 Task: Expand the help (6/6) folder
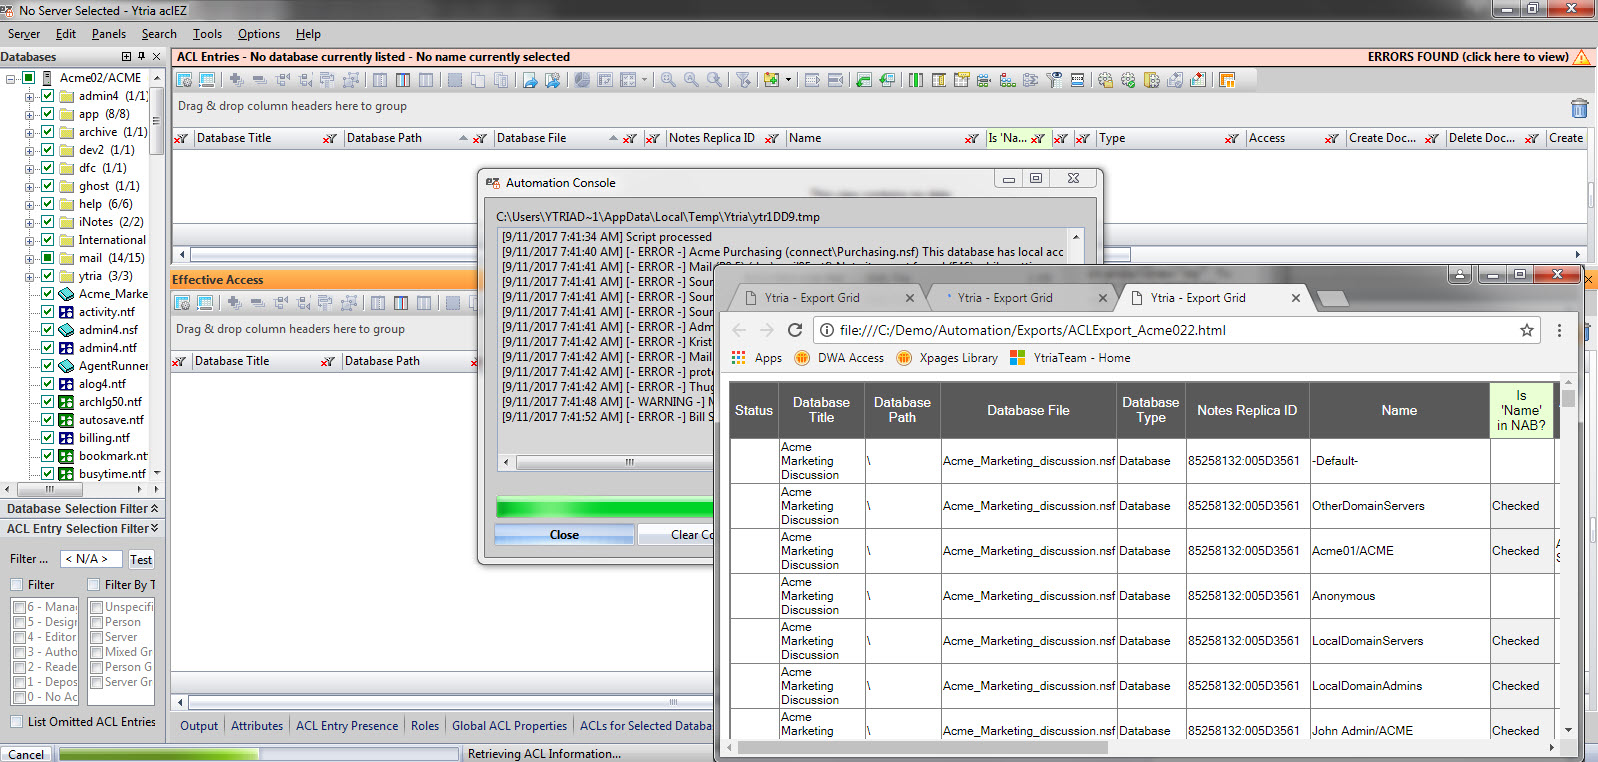[30, 204]
